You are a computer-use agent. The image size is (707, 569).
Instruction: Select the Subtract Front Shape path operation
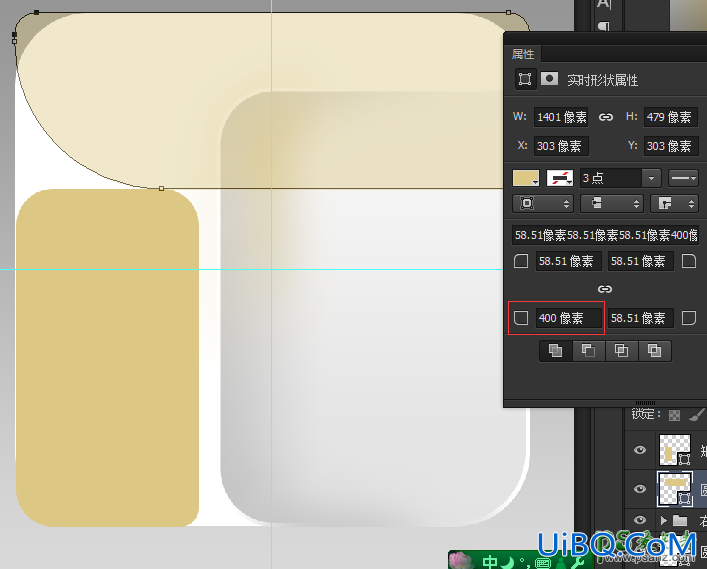pyautogui.click(x=588, y=351)
